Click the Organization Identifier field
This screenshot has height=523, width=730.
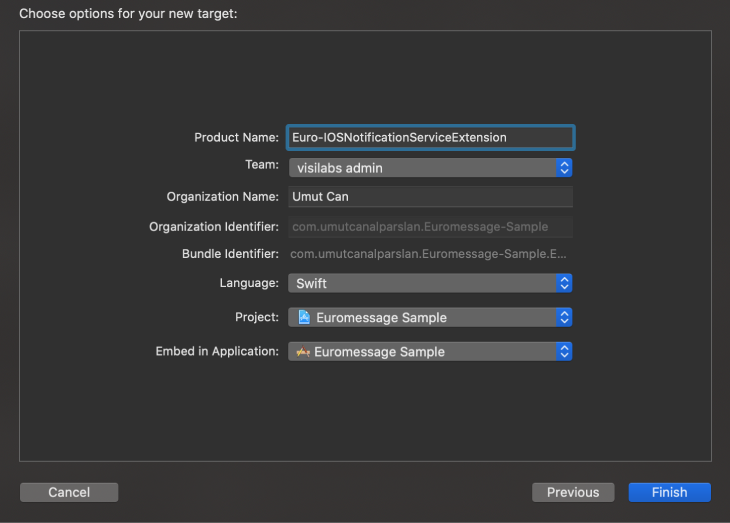click(431, 227)
